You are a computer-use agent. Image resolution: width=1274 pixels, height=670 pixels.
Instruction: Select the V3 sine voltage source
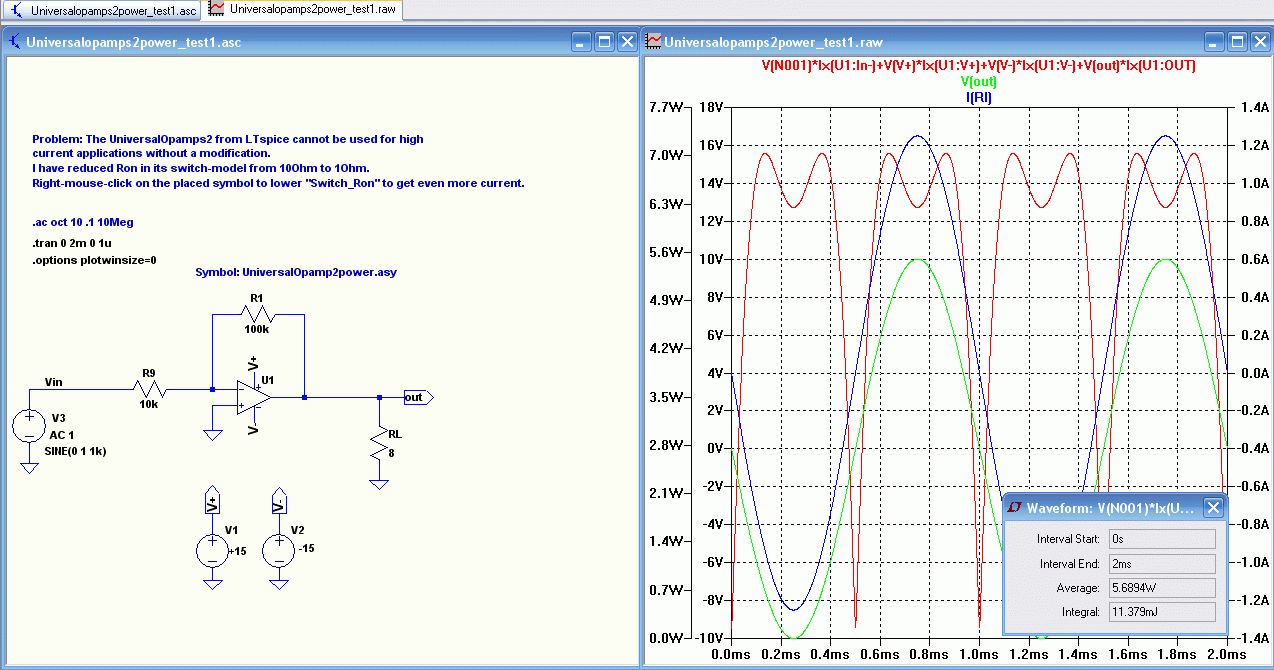30,426
